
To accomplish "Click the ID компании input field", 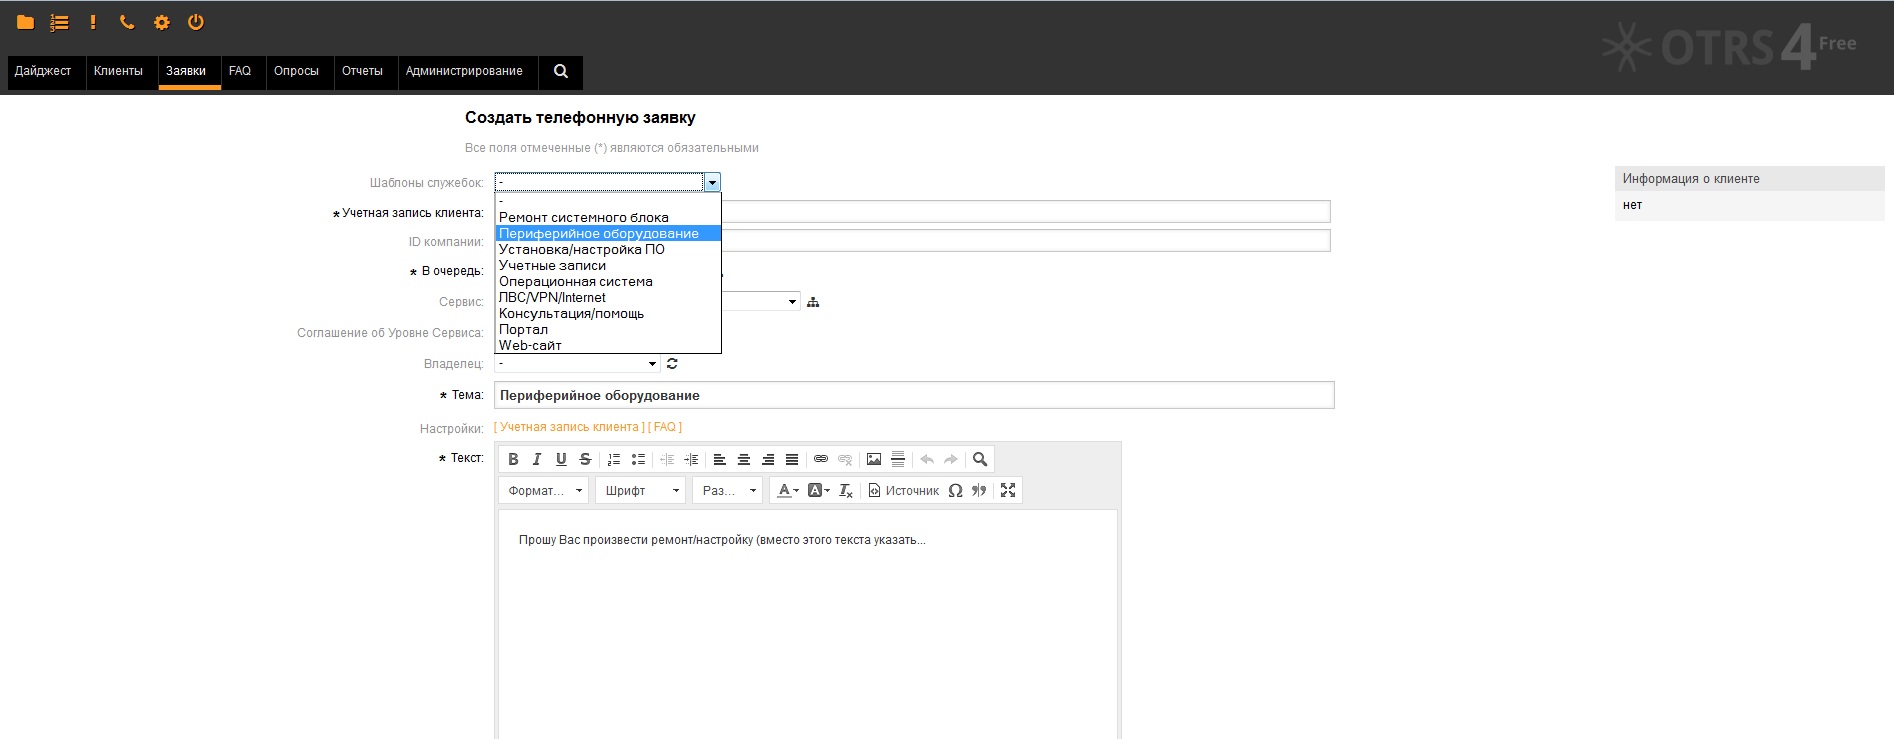I will click(1026, 241).
